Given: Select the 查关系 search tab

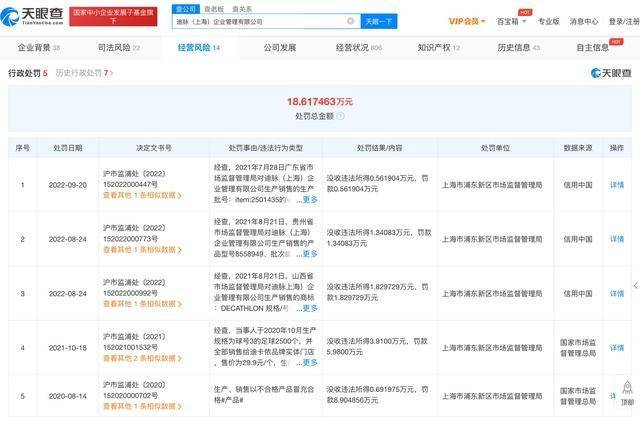Looking at the screenshot, I should click(242, 9).
